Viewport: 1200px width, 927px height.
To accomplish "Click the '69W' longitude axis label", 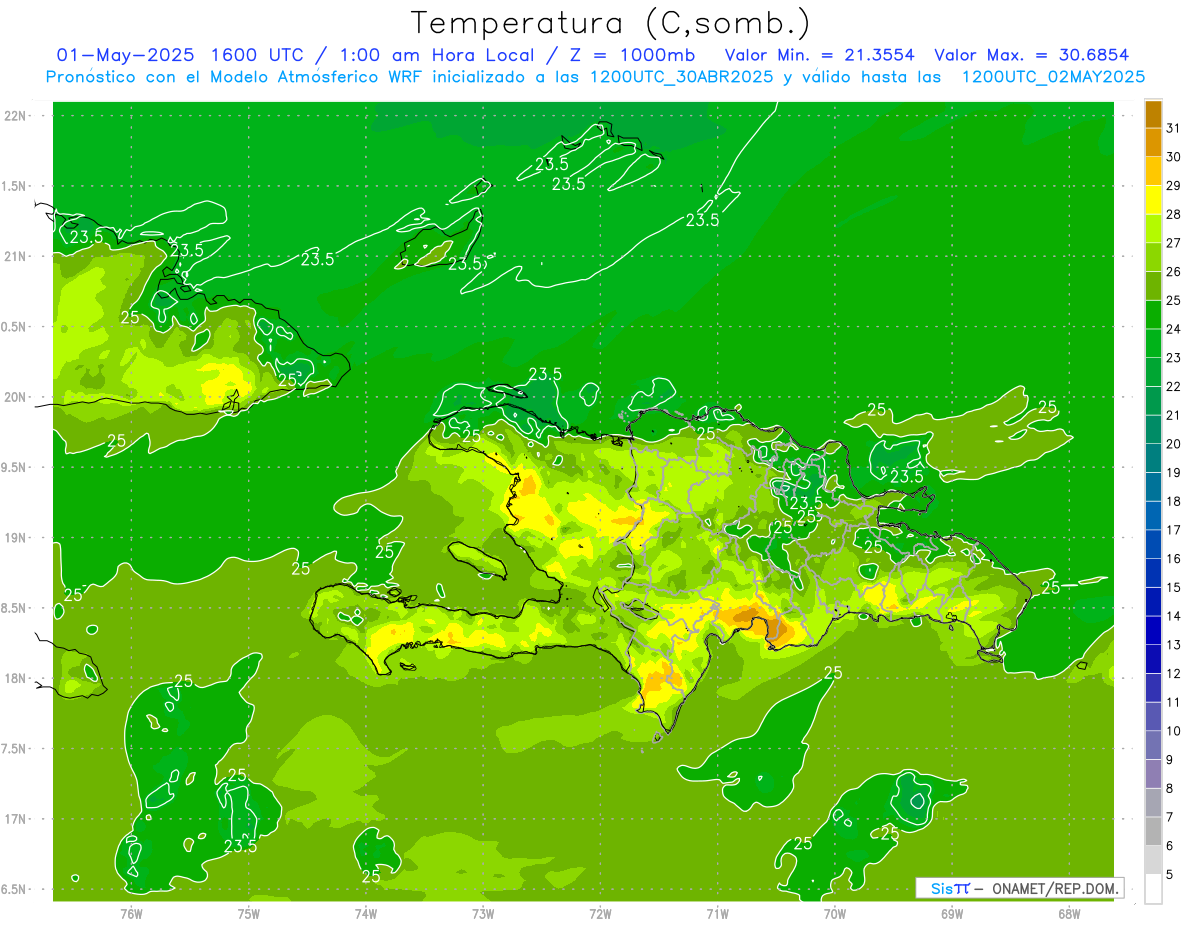I will click(x=952, y=913).
